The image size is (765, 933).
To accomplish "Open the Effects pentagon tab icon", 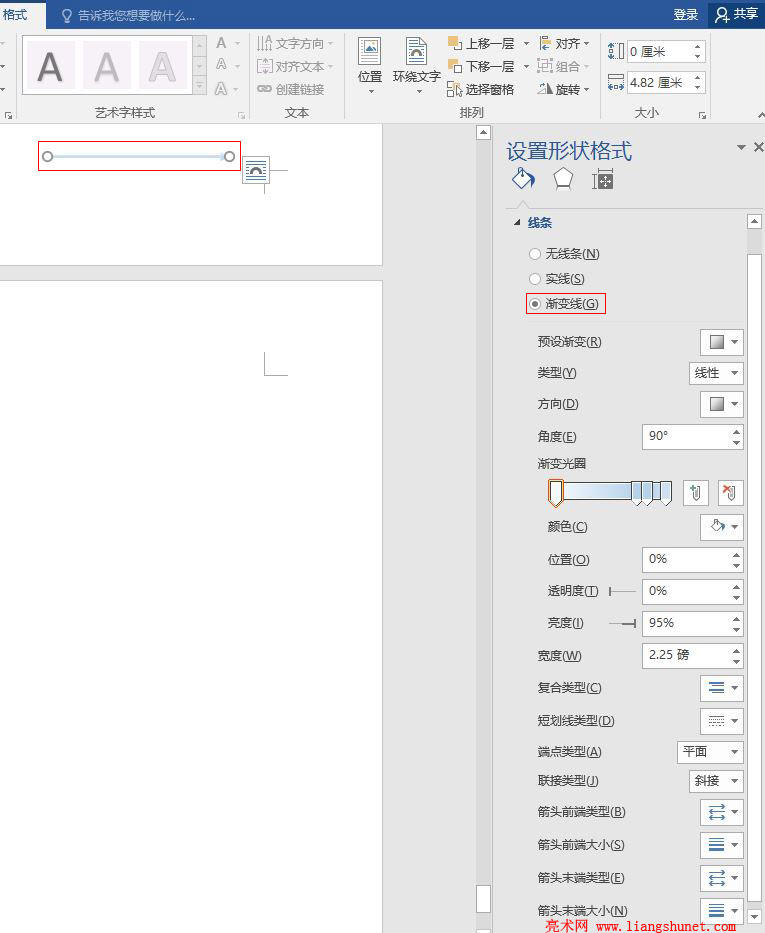I will [x=563, y=179].
